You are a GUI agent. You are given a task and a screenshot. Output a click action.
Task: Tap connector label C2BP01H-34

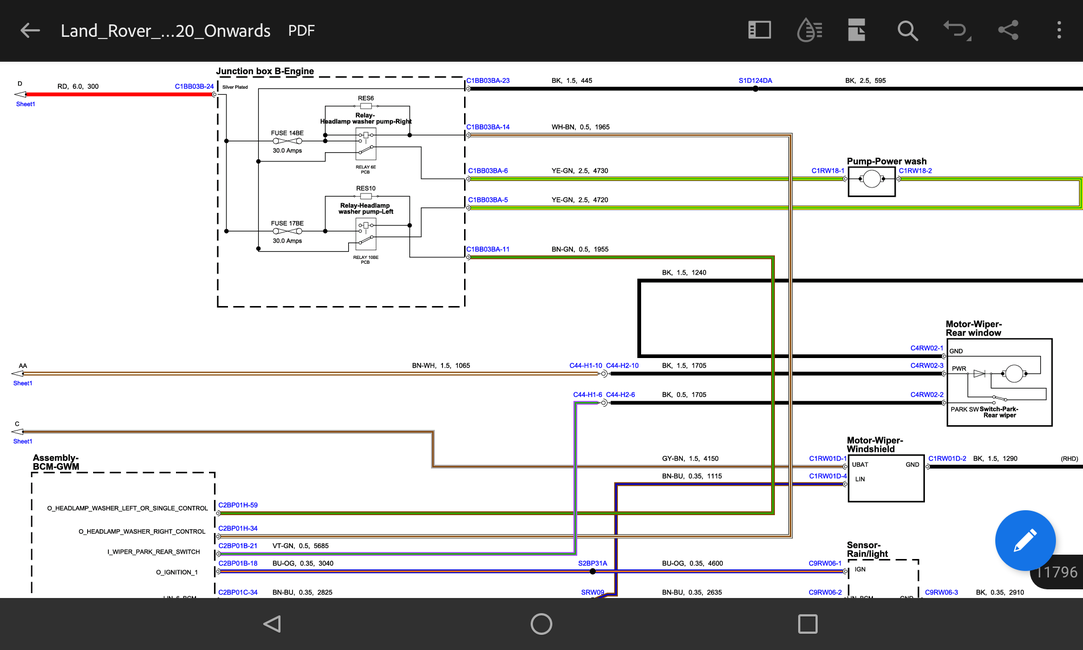238,528
